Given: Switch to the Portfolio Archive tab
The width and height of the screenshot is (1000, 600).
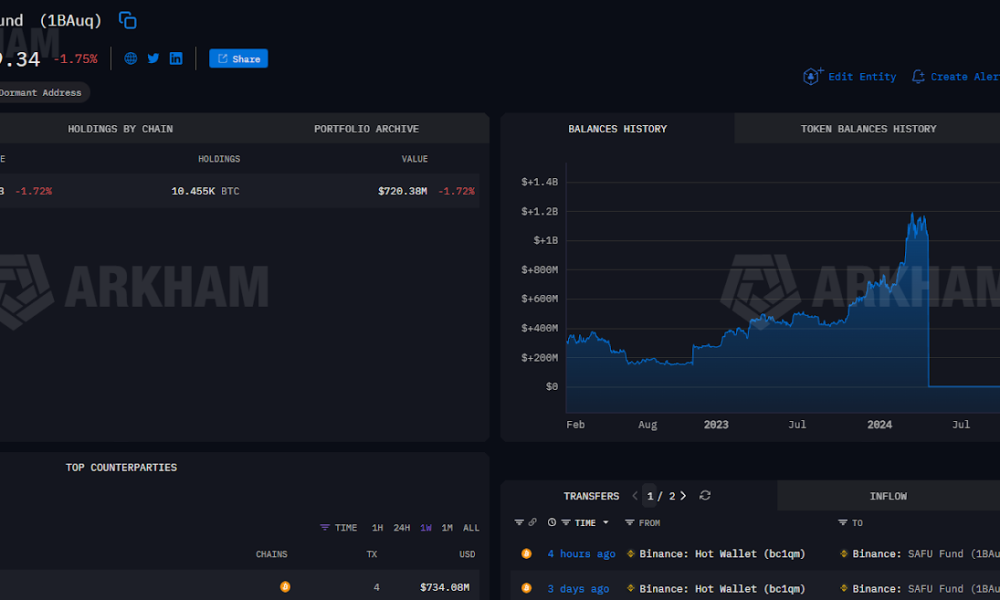Looking at the screenshot, I should (364, 128).
